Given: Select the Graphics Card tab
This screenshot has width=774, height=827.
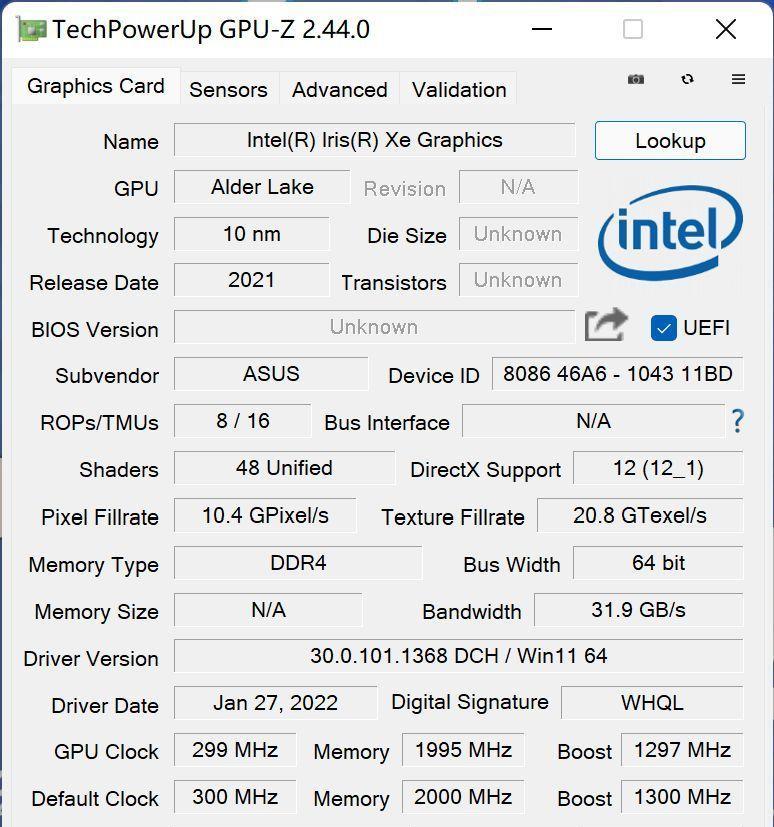Looking at the screenshot, I should [x=96, y=86].
